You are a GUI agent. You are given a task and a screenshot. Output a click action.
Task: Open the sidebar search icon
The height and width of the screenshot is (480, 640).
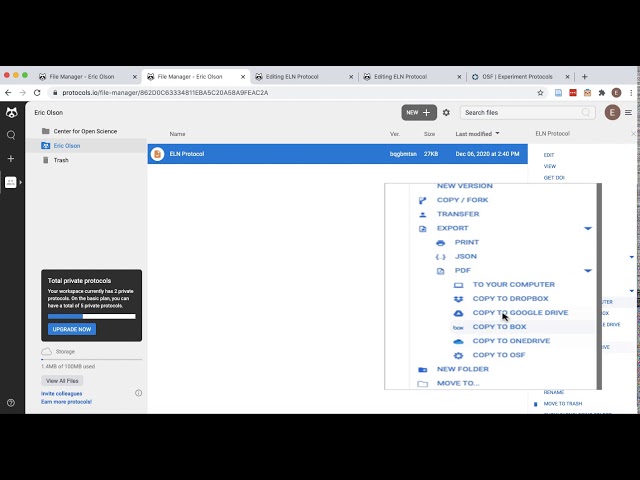[x=11, y=135]
